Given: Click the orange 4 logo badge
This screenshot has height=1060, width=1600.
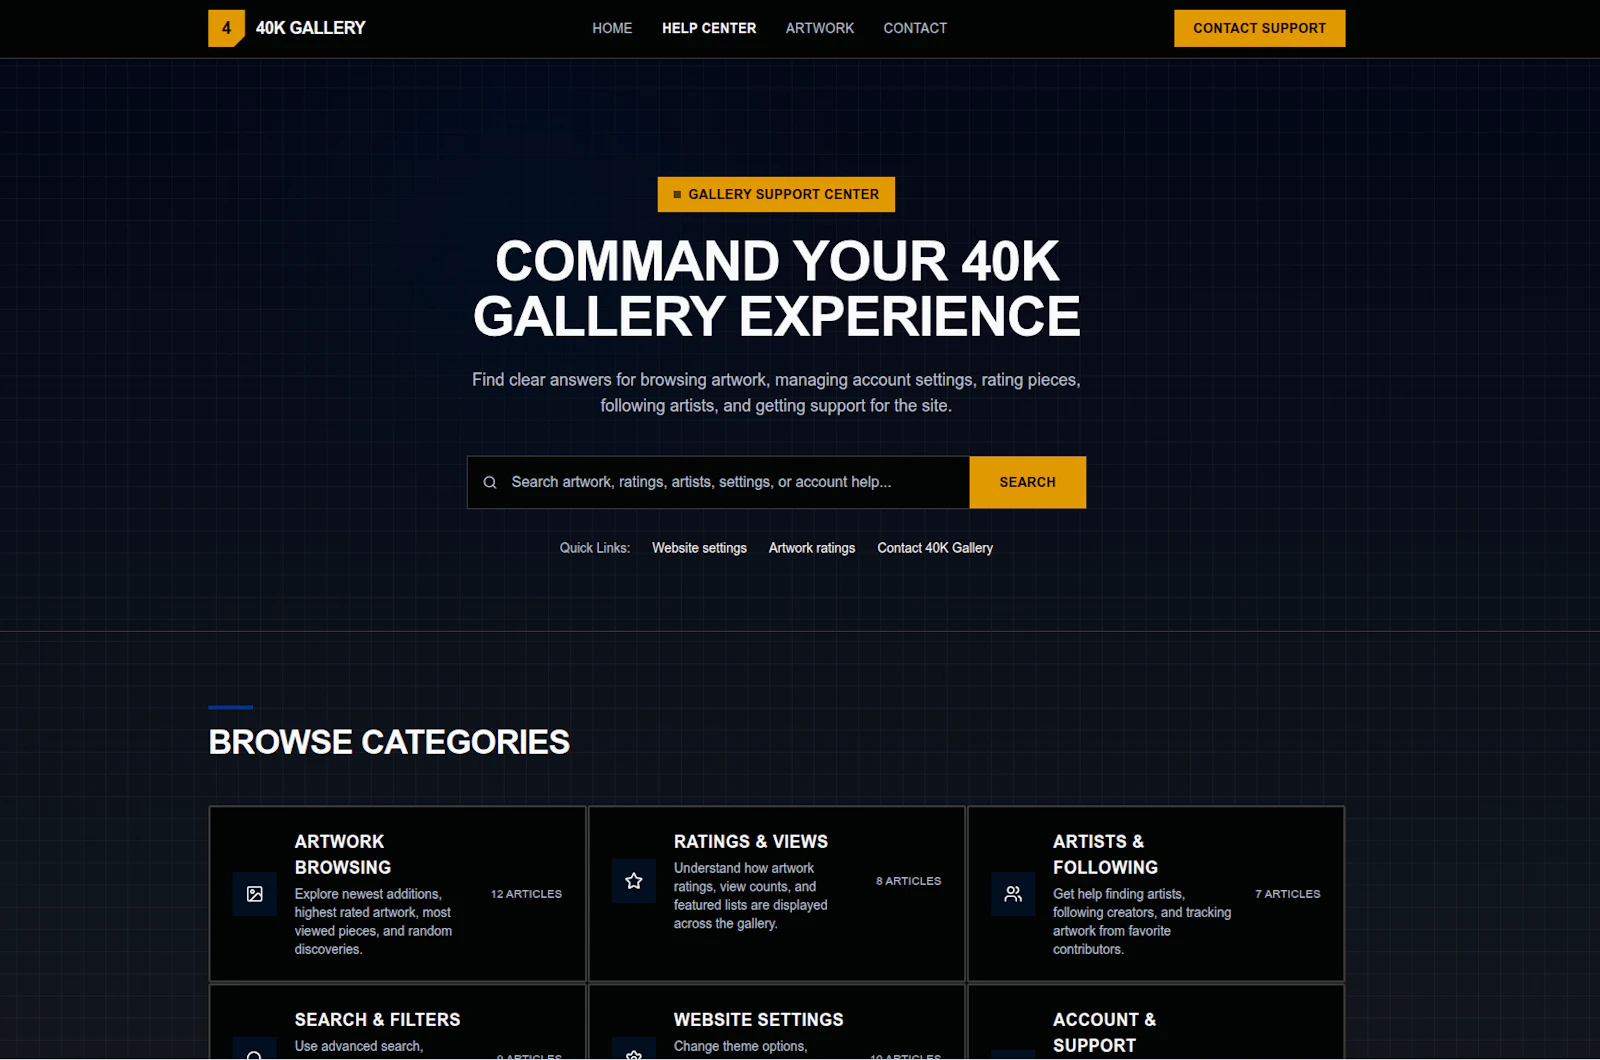Looking at the screenshot, I should click(x=226, y=28).
